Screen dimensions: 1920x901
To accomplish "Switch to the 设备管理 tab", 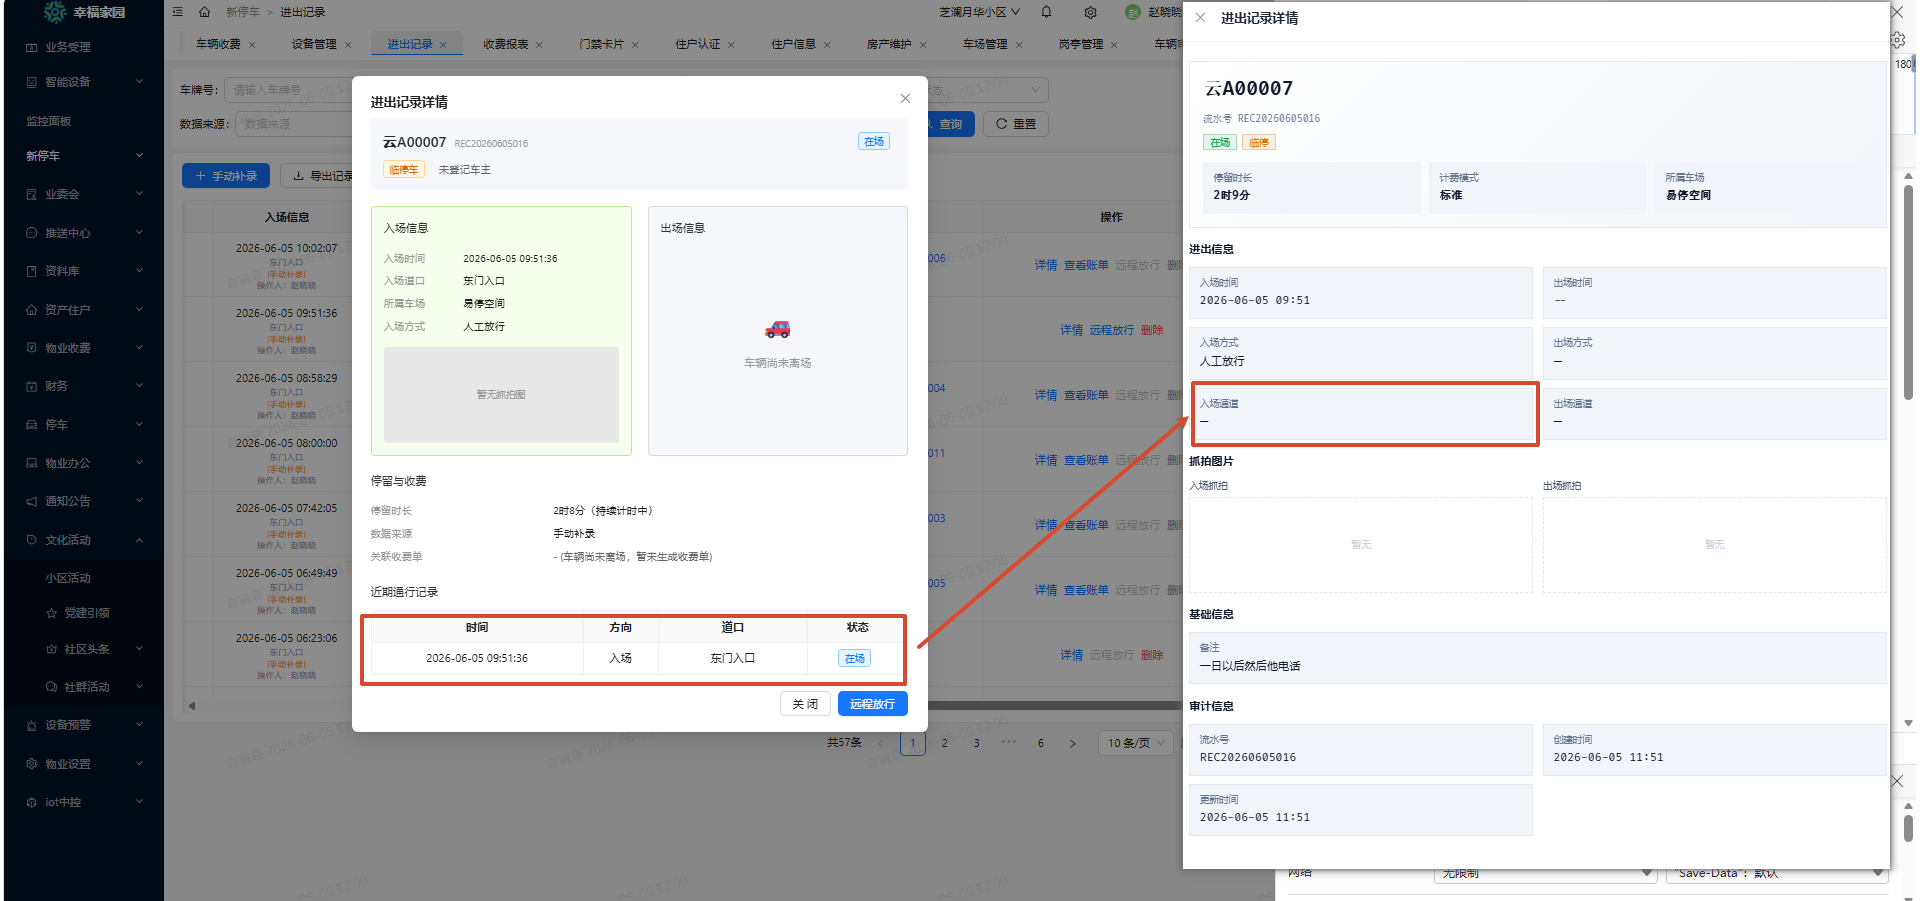I will pyautogui.click(x=314, y=44).
